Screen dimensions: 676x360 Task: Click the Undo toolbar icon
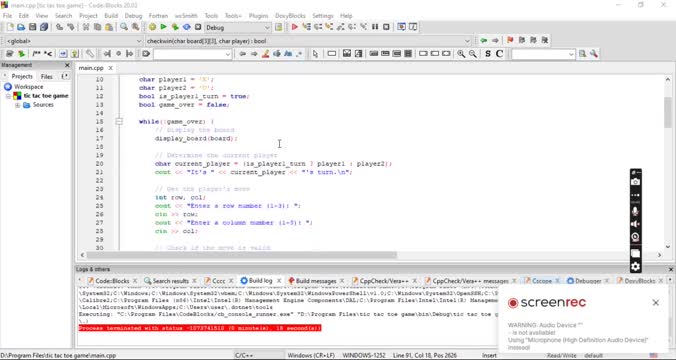pos(59,27)
